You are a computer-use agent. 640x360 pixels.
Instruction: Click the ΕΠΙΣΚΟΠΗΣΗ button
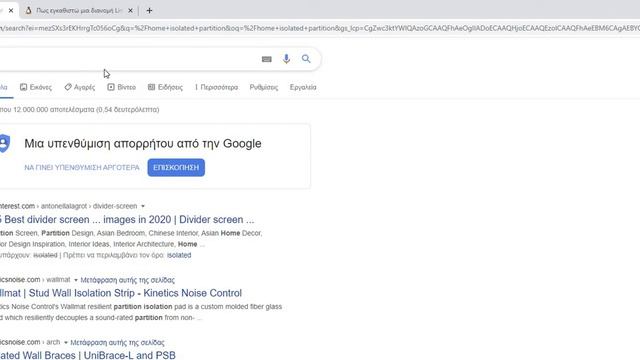click(176, 167)
